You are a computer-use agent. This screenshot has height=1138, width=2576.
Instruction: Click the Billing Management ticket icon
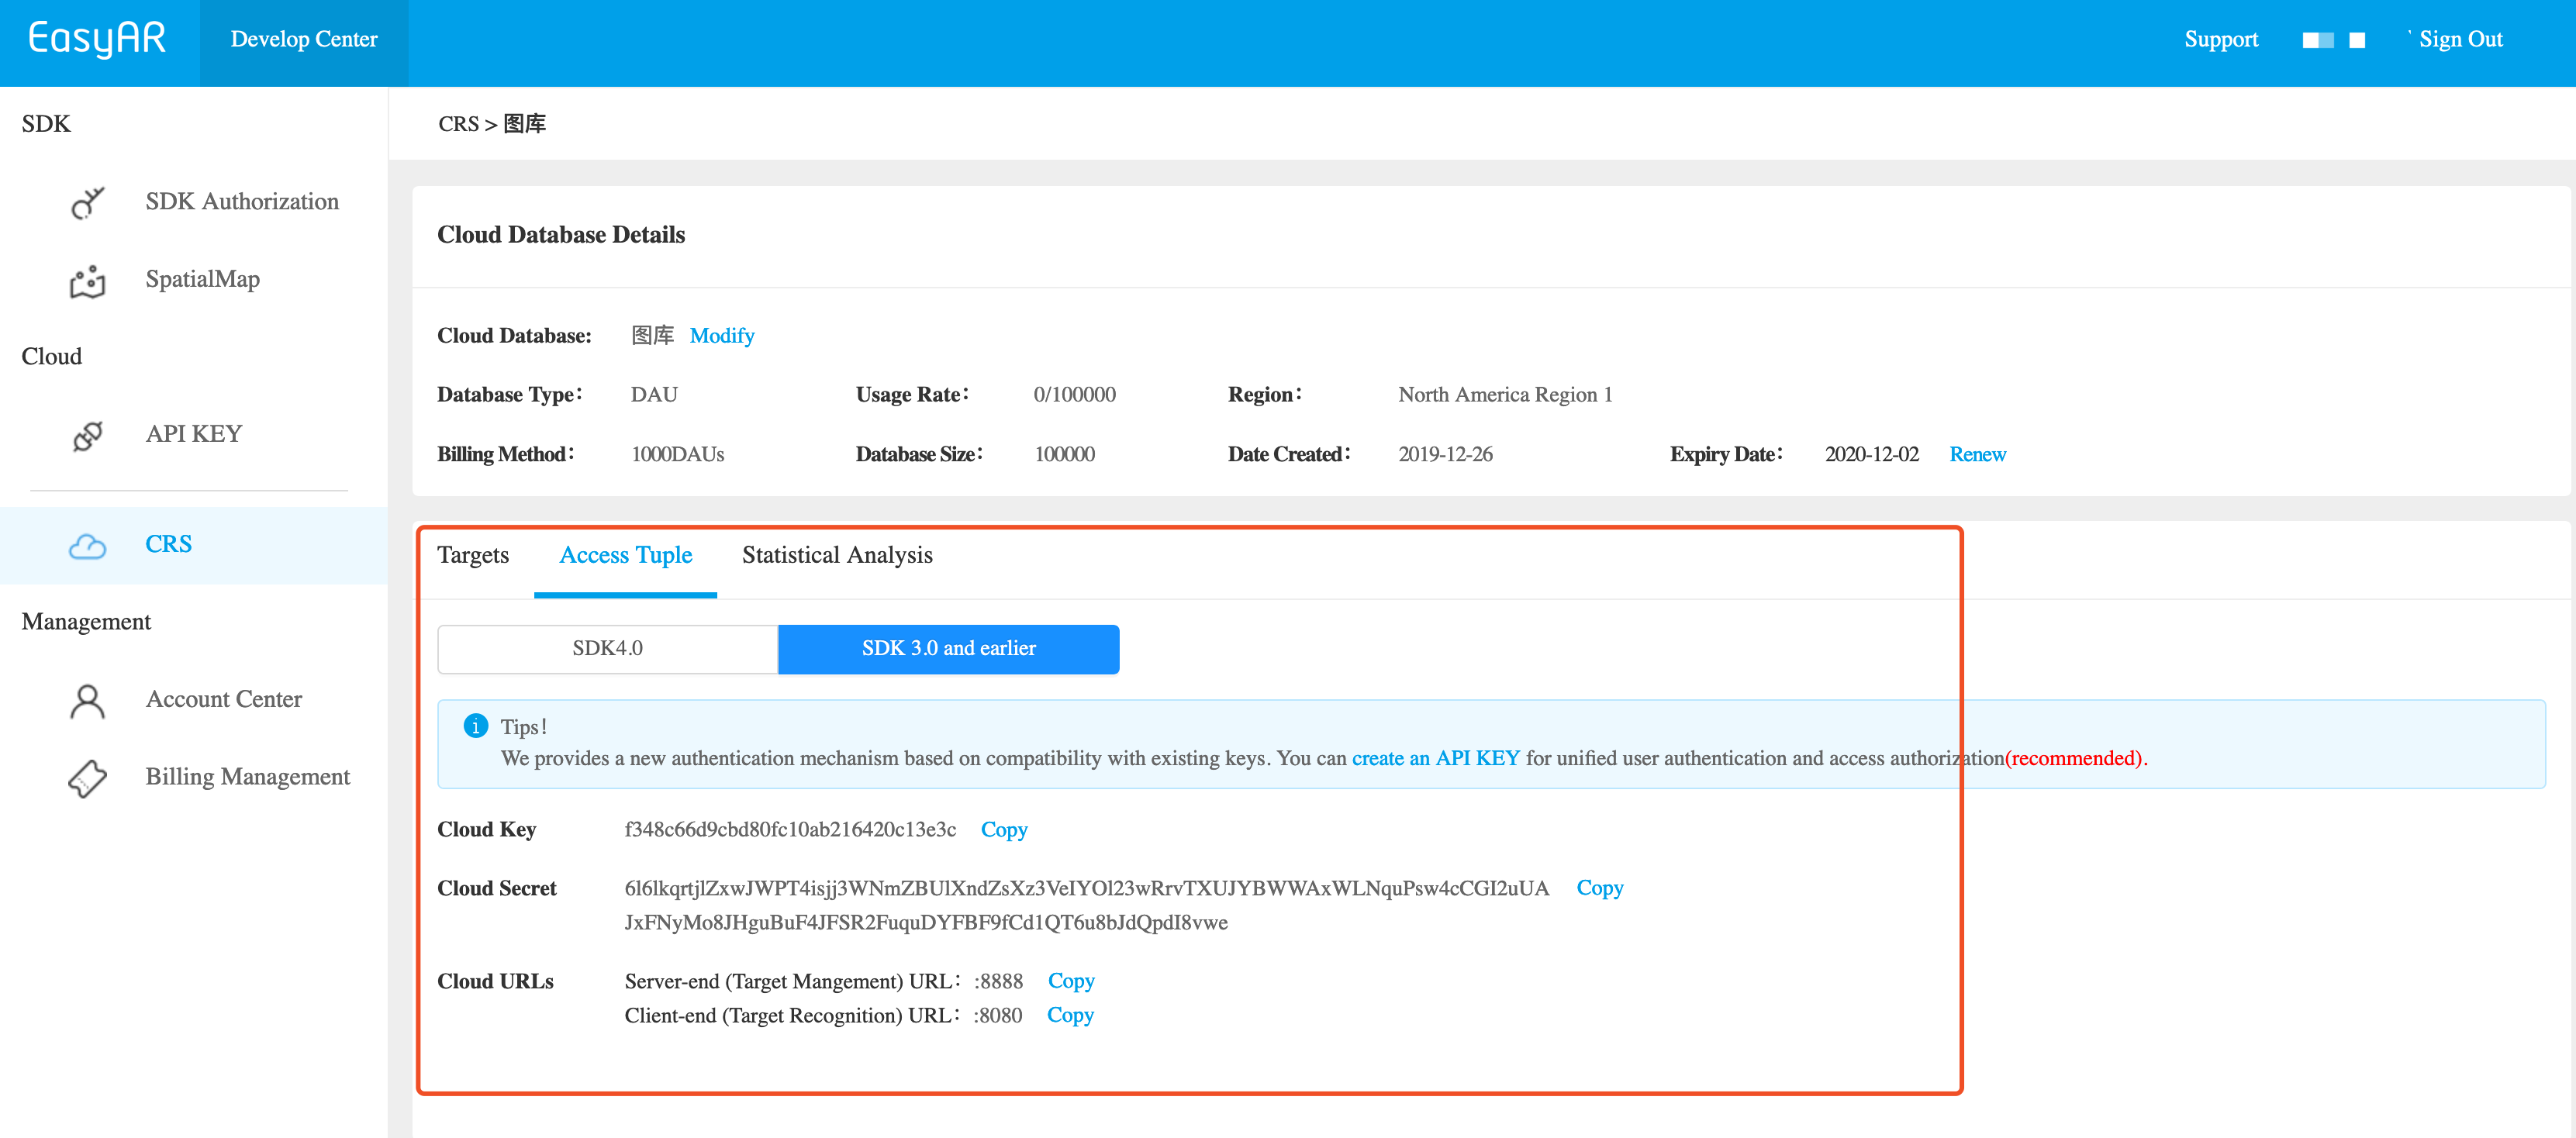[87, 778]
